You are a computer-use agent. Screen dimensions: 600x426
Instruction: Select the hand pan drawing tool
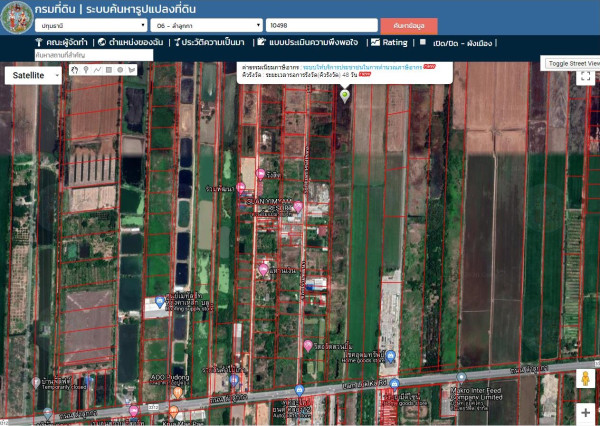(x=74, y=70)
